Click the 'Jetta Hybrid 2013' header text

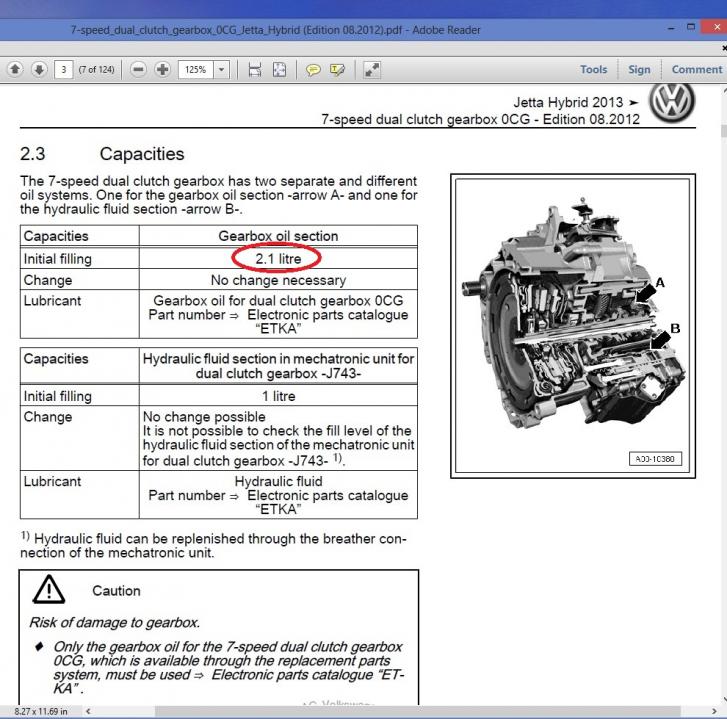568,102
